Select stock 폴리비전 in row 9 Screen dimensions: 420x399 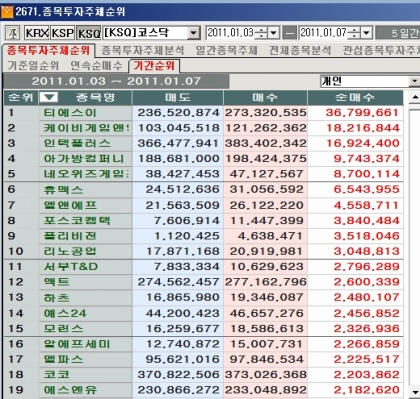(x=70, y=236)
